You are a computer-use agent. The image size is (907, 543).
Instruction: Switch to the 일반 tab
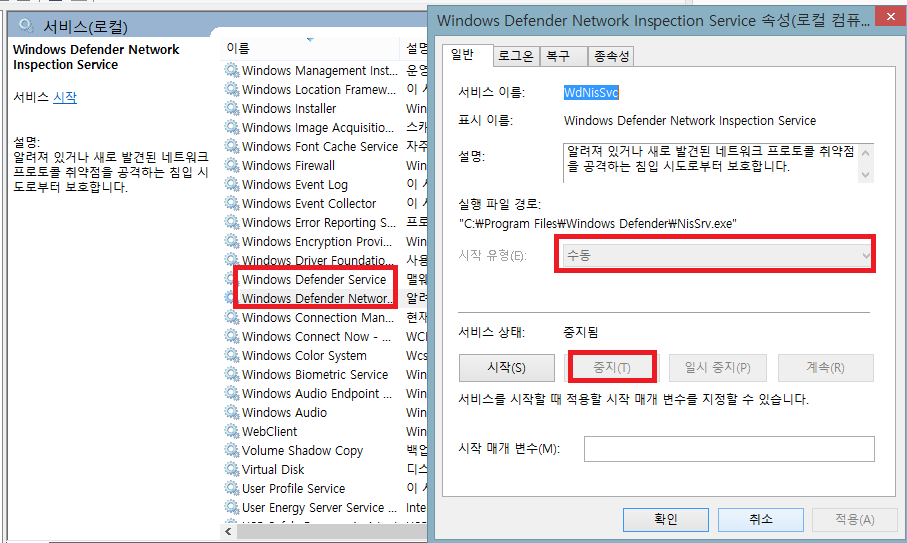pos(467,56)
